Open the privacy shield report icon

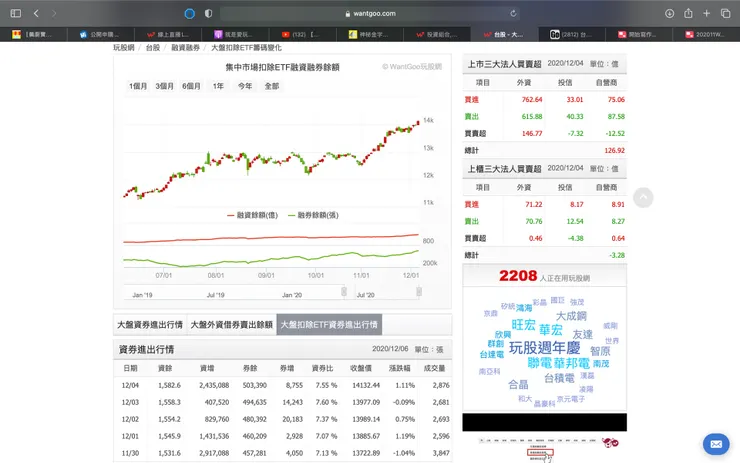(208, 14)
